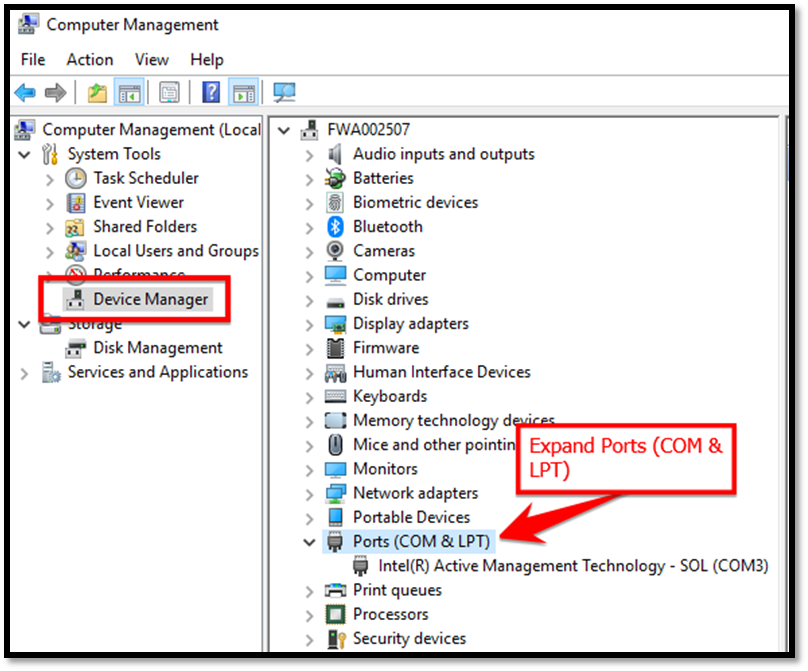Toggle Show/Hide Console Tree toolbar icon
This screenshot has width=808, height=671.
pos(128,93)
